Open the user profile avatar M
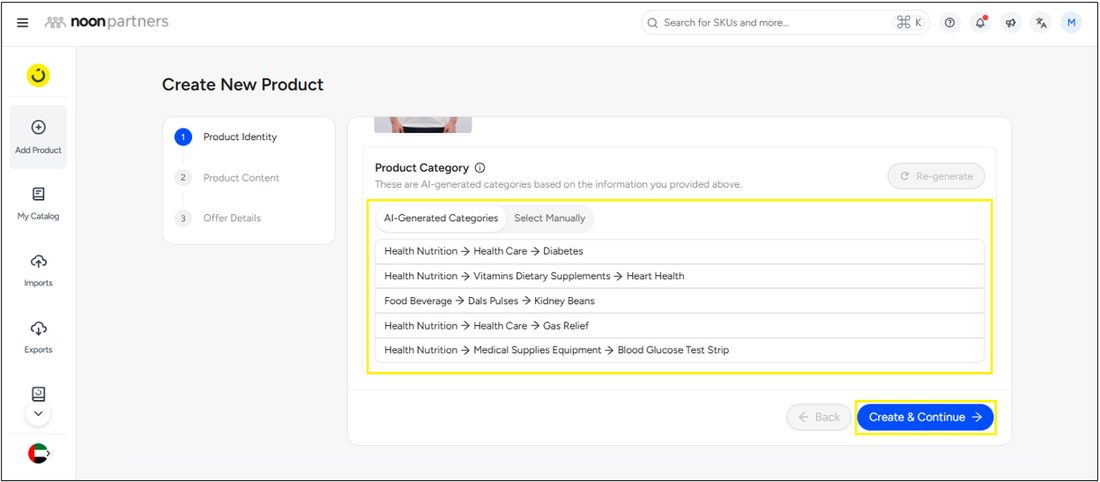The image size is (1100, 482). (1071, 22)
